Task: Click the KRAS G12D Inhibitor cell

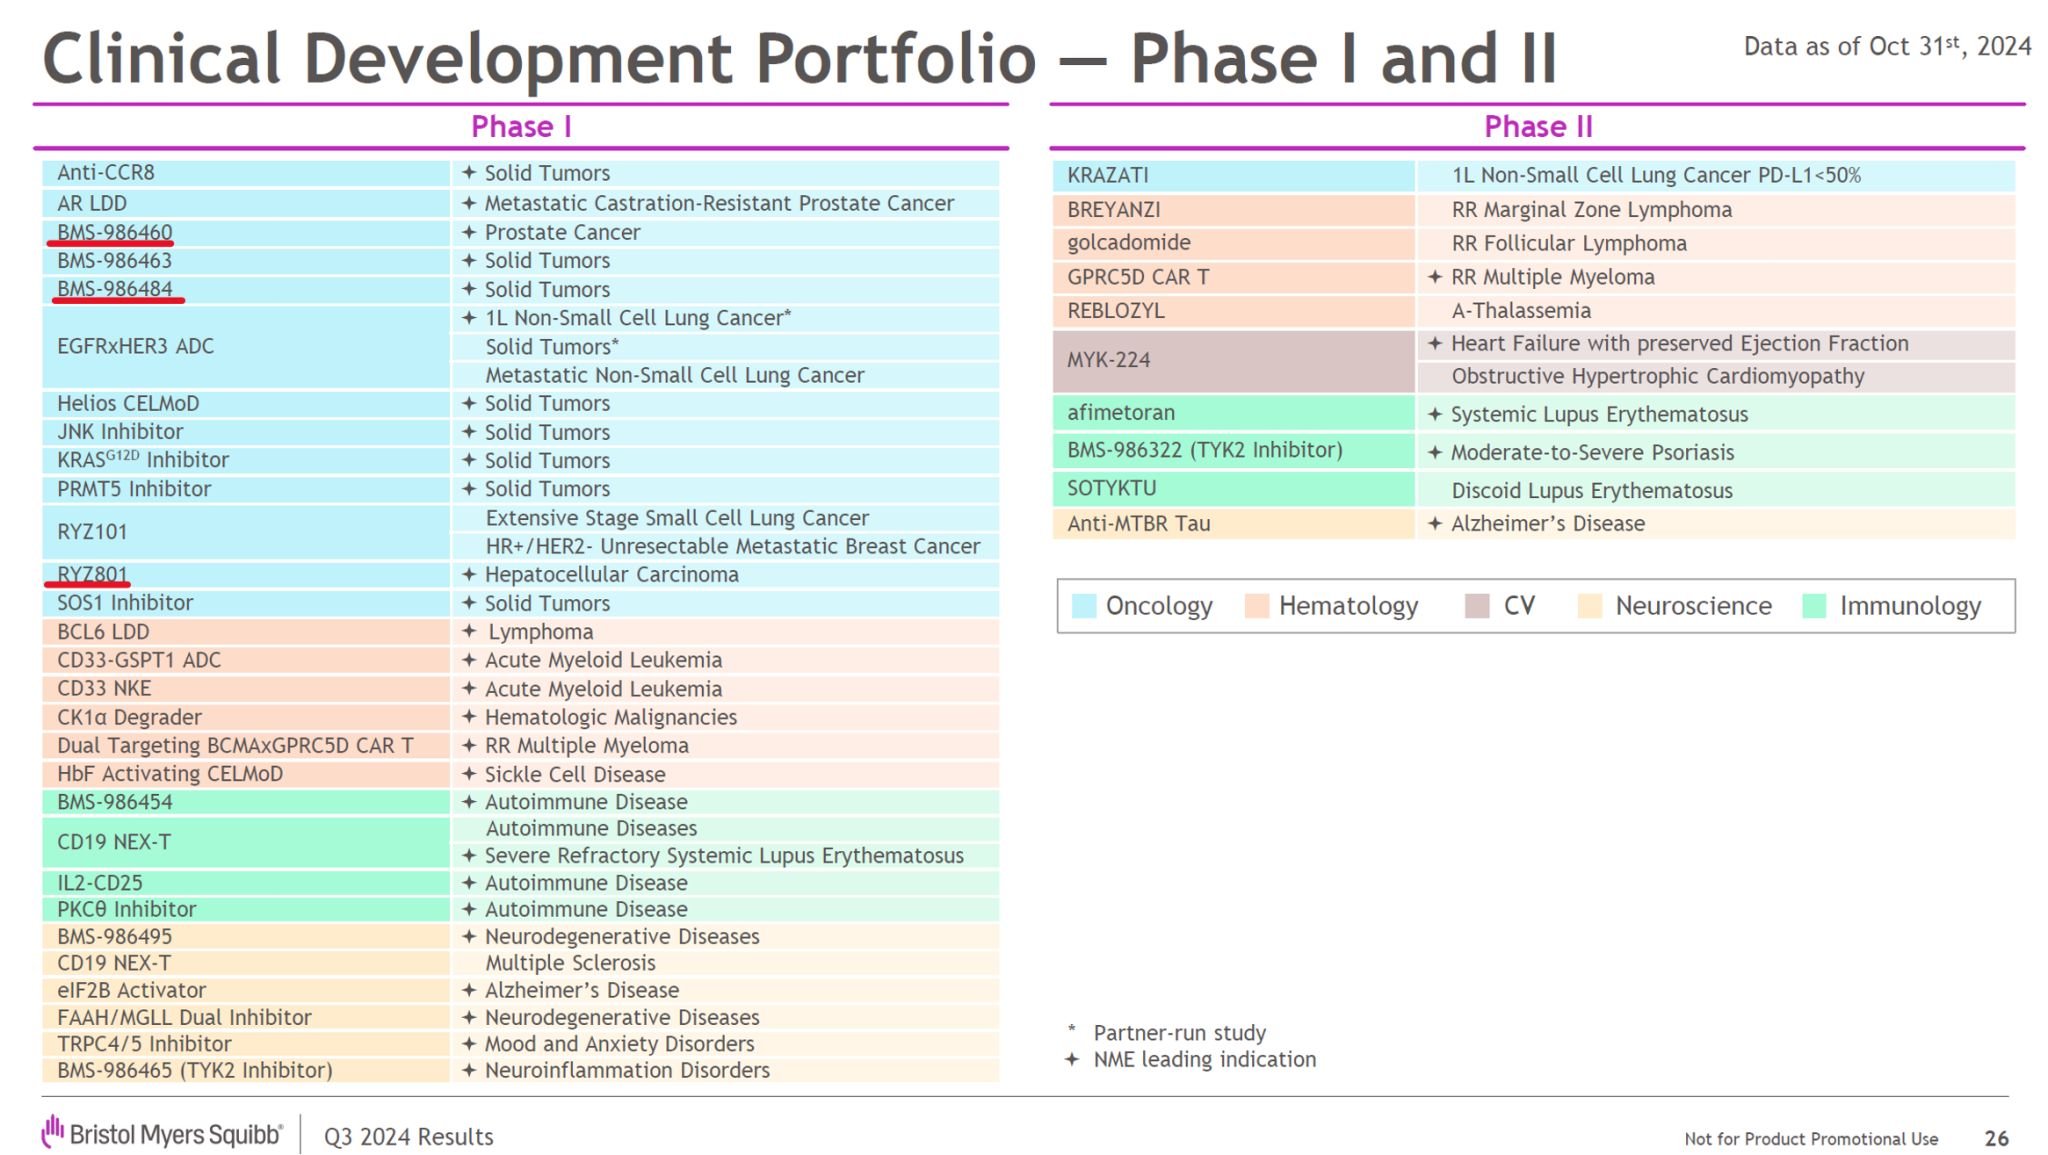Action: (245, 460)
